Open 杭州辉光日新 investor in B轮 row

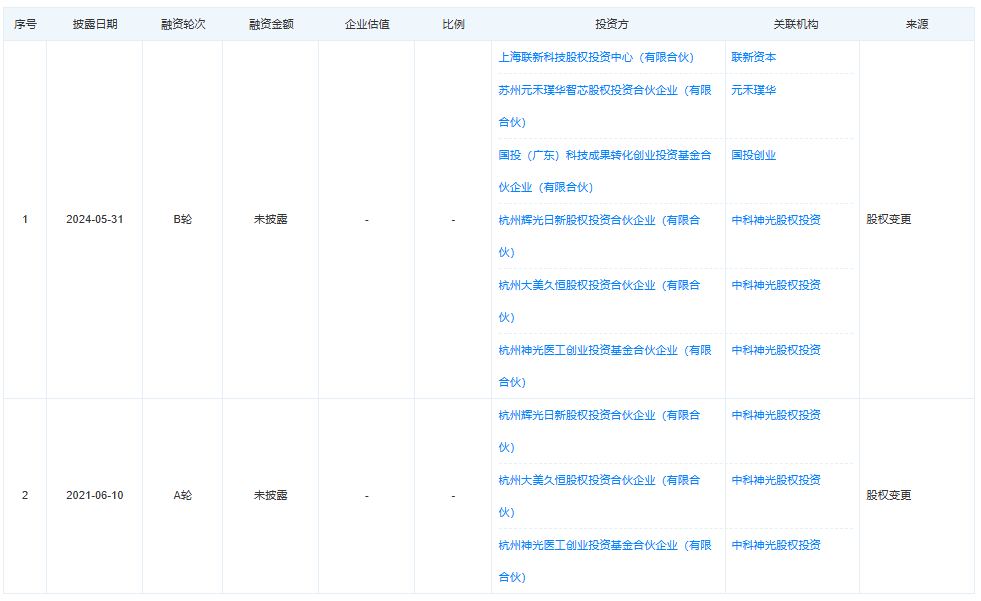(x=599, y=221)
